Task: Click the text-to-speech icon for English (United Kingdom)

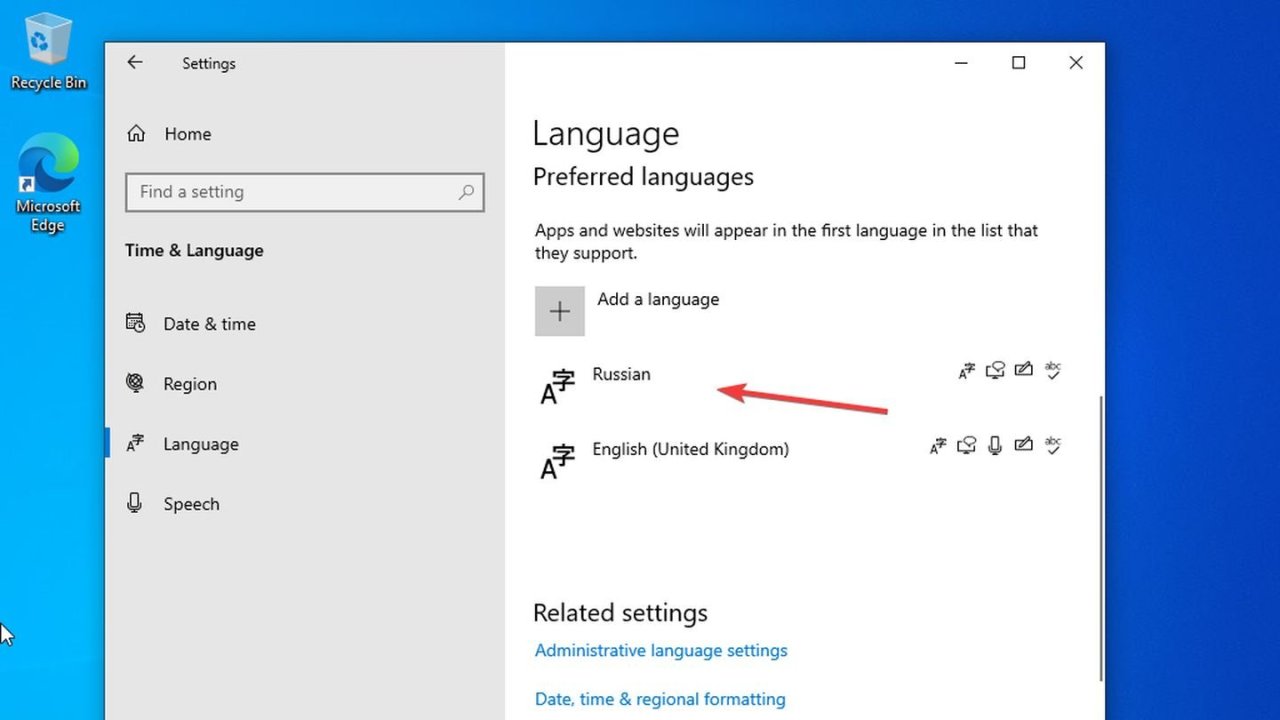Action: tap(966, 445)
